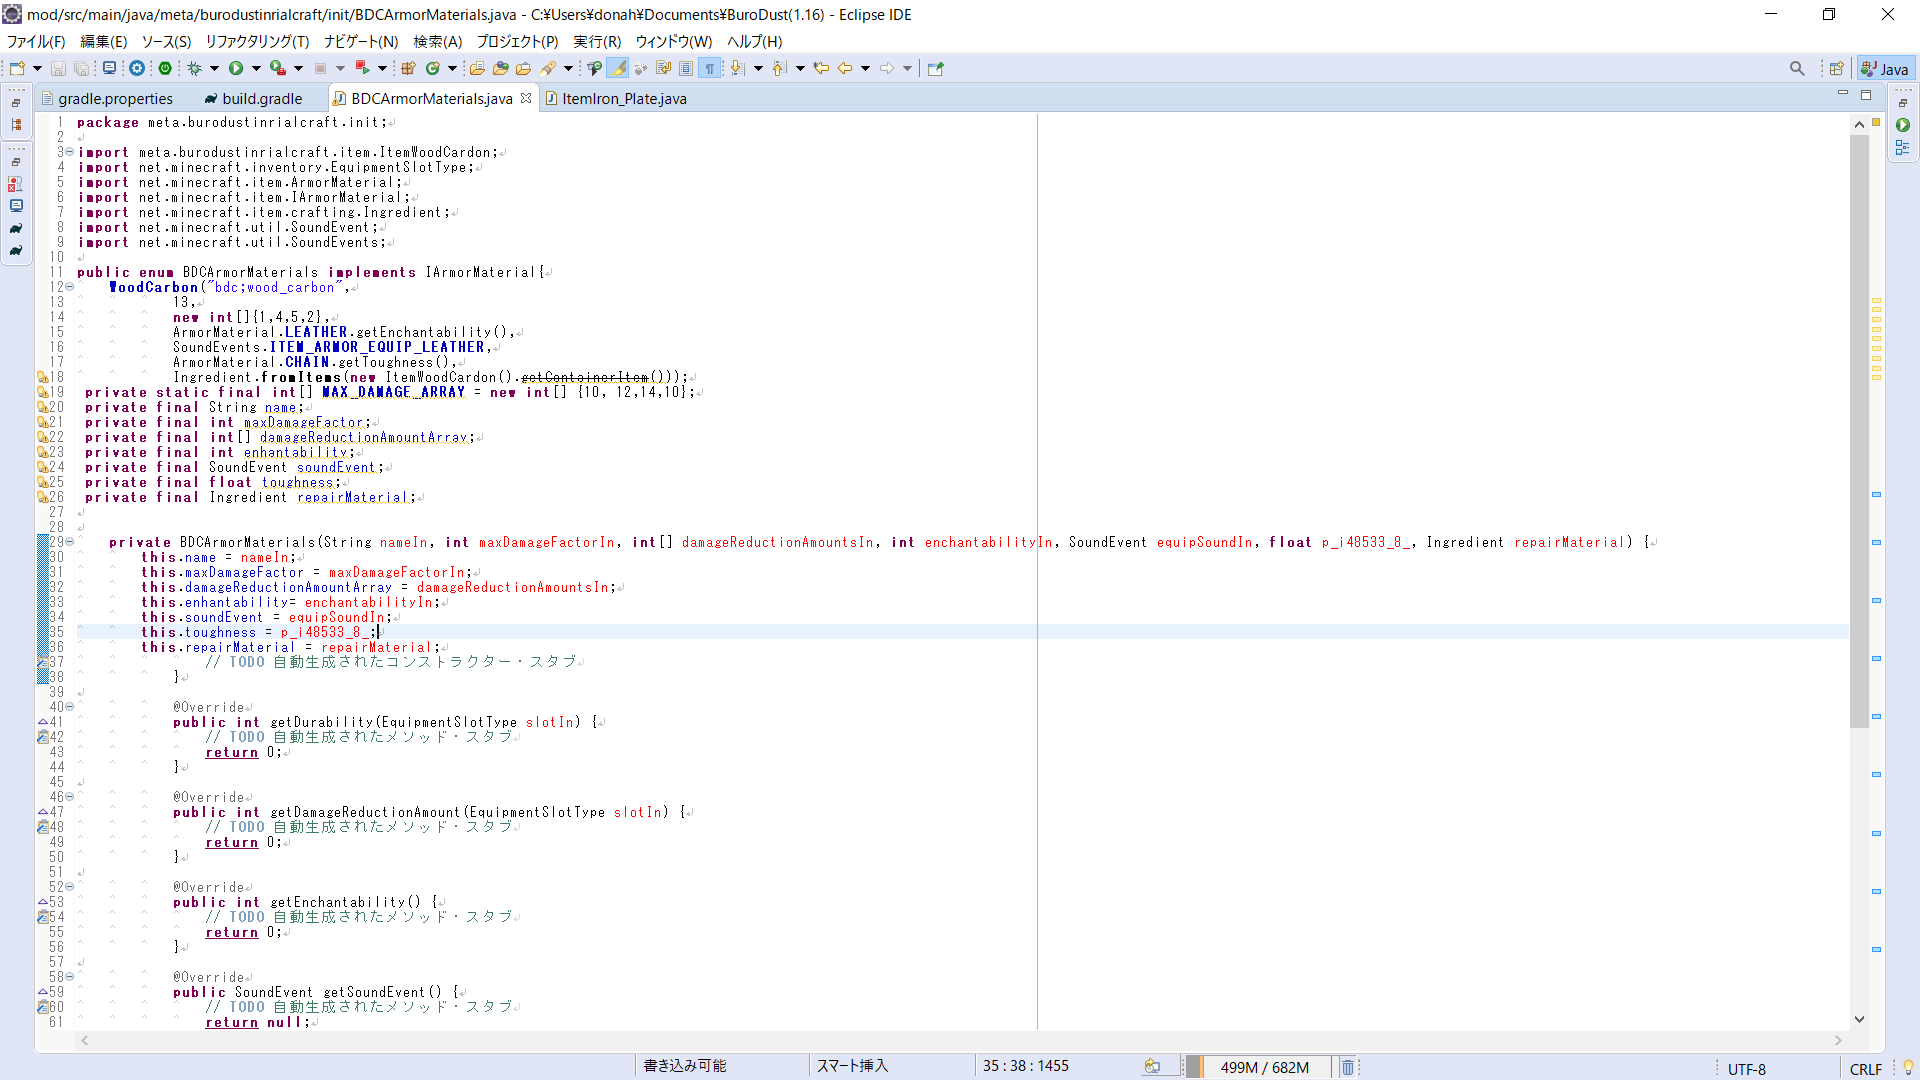Collapse the imports fold at line 3
Viewport: 1920px width, 1080px height.
coord(69,152)
